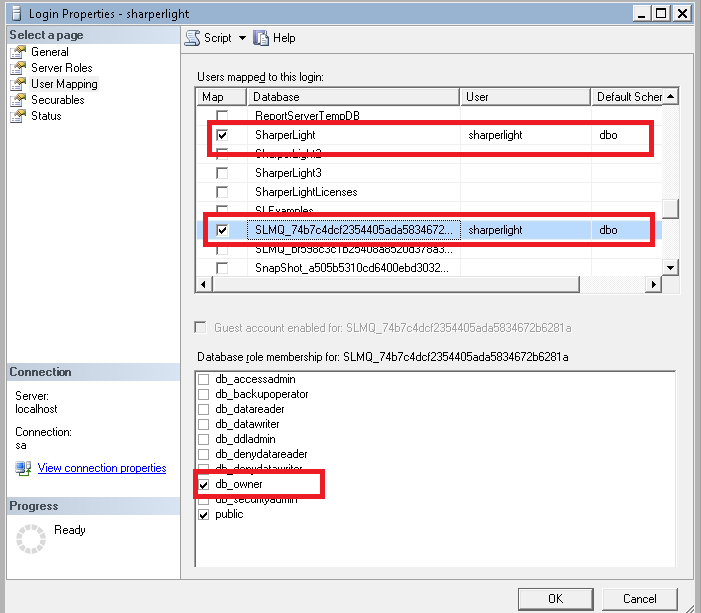Click the Securables page icon
This screenshot has height=613, width=701.
click(x=18, y=100)
